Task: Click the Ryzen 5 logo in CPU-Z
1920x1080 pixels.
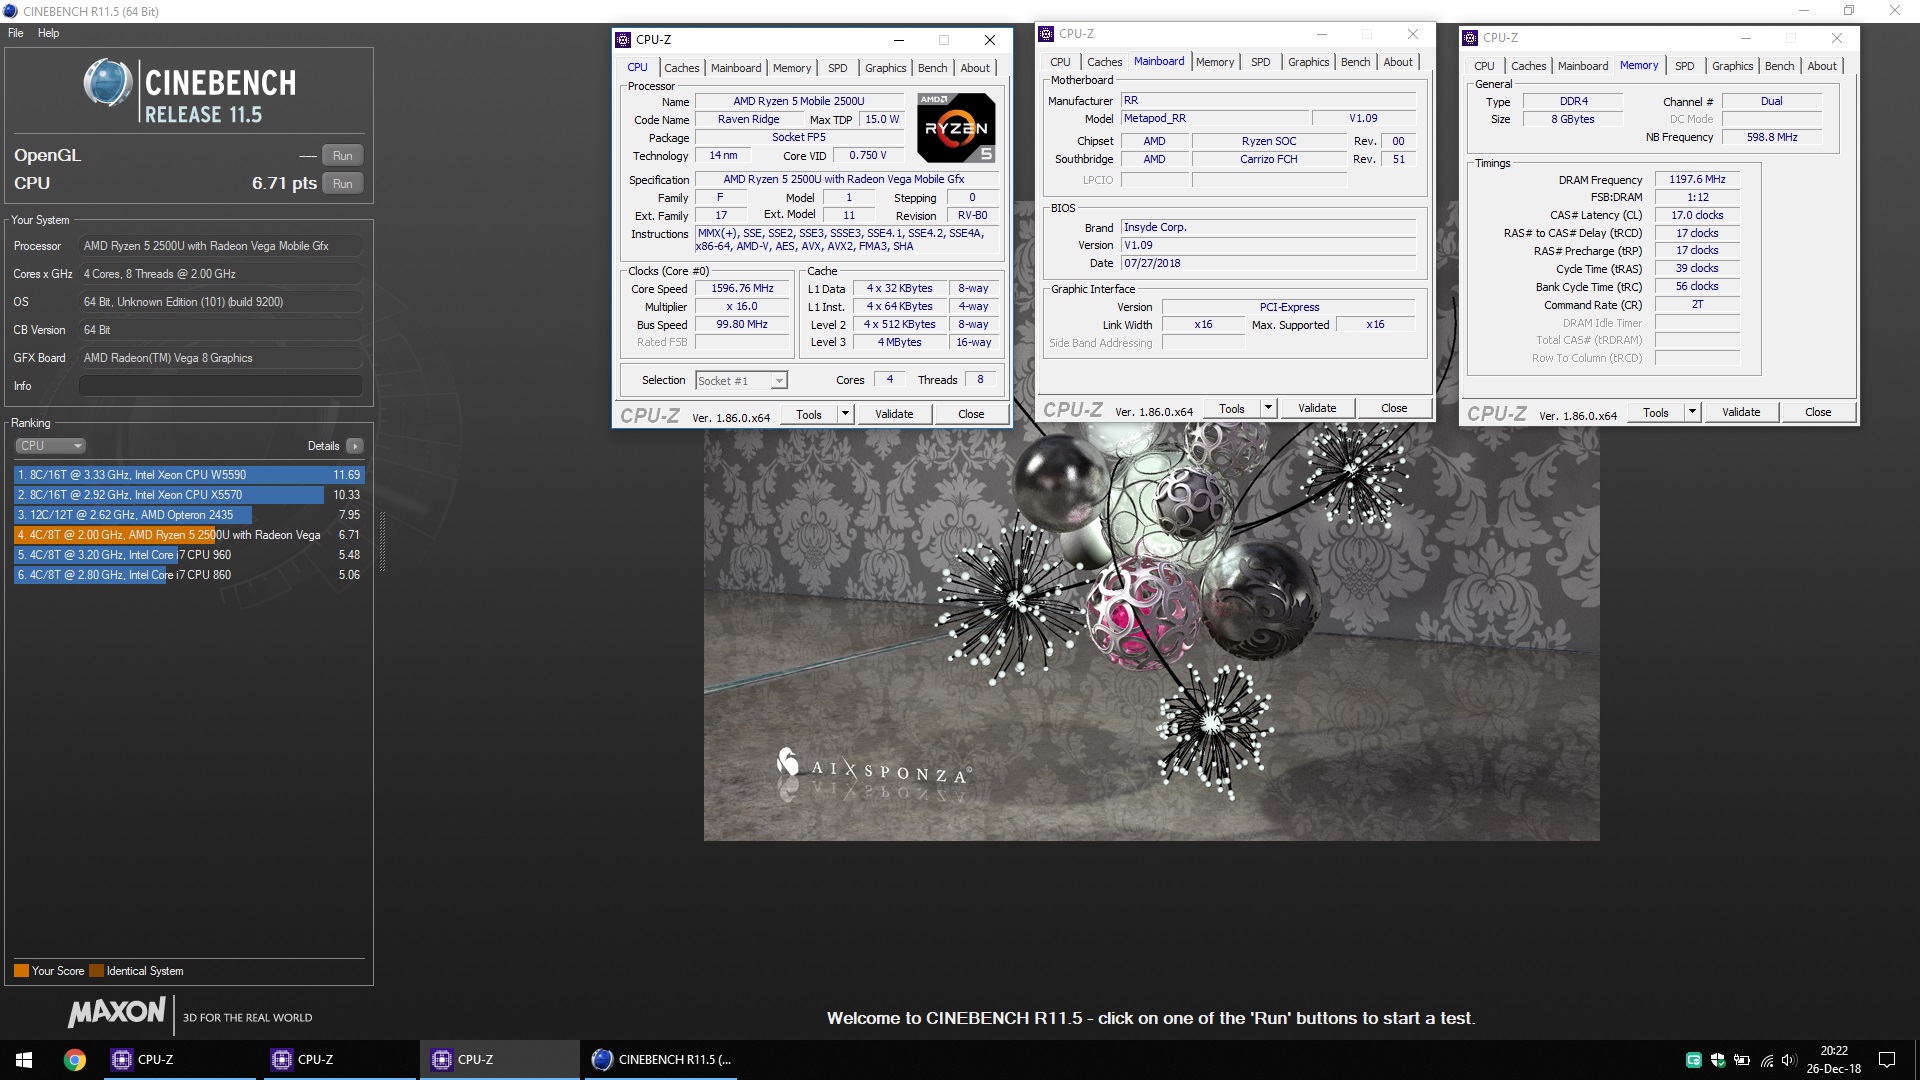Action: click(957, 128)
